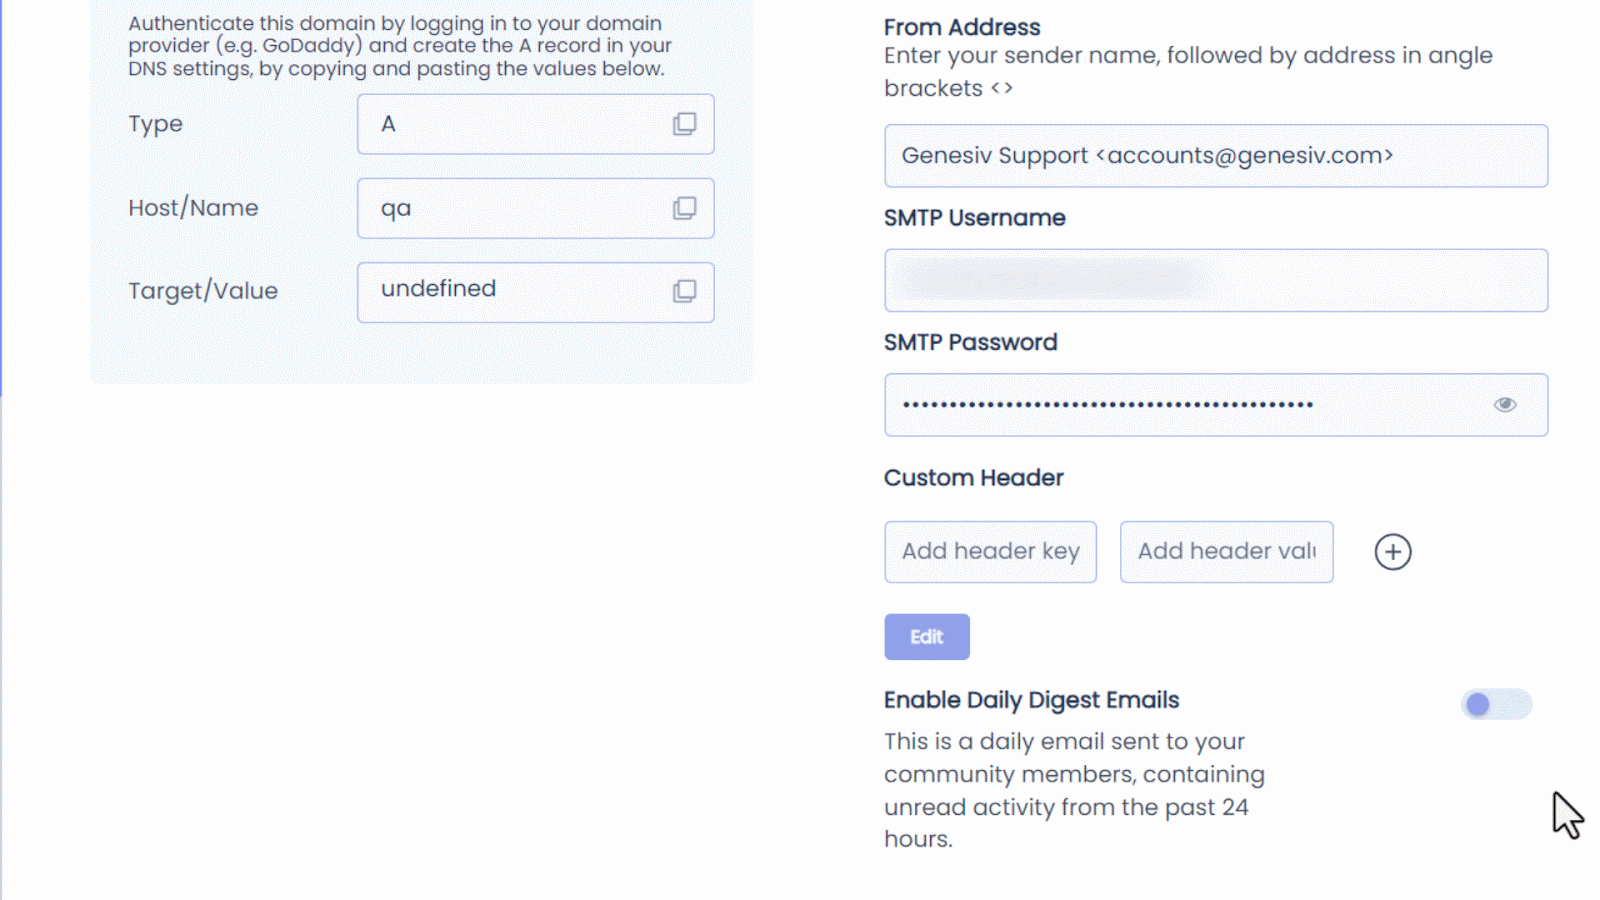Viewport: 1600px width, 900px height.
Task: Copy the Host/Name value qa
Action: [x=684, y=208]
